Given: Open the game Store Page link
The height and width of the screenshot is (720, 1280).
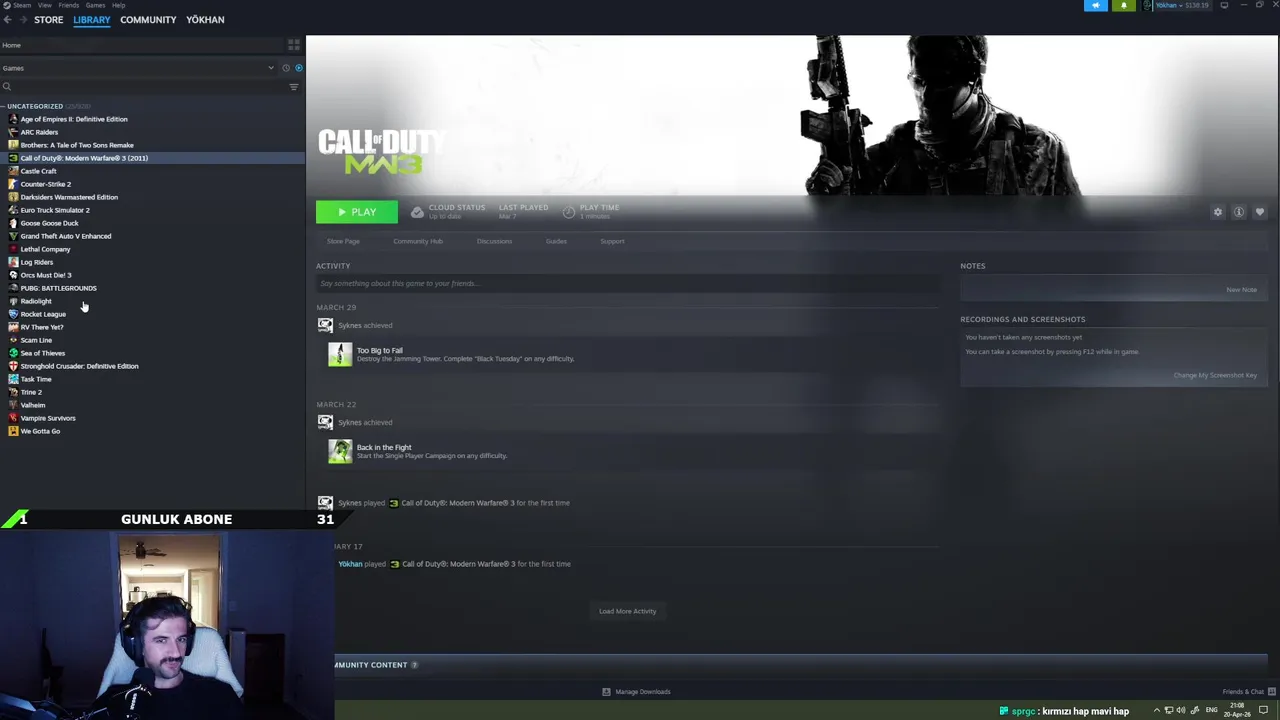Looking at the screenshot, I should tap(343, 241).
